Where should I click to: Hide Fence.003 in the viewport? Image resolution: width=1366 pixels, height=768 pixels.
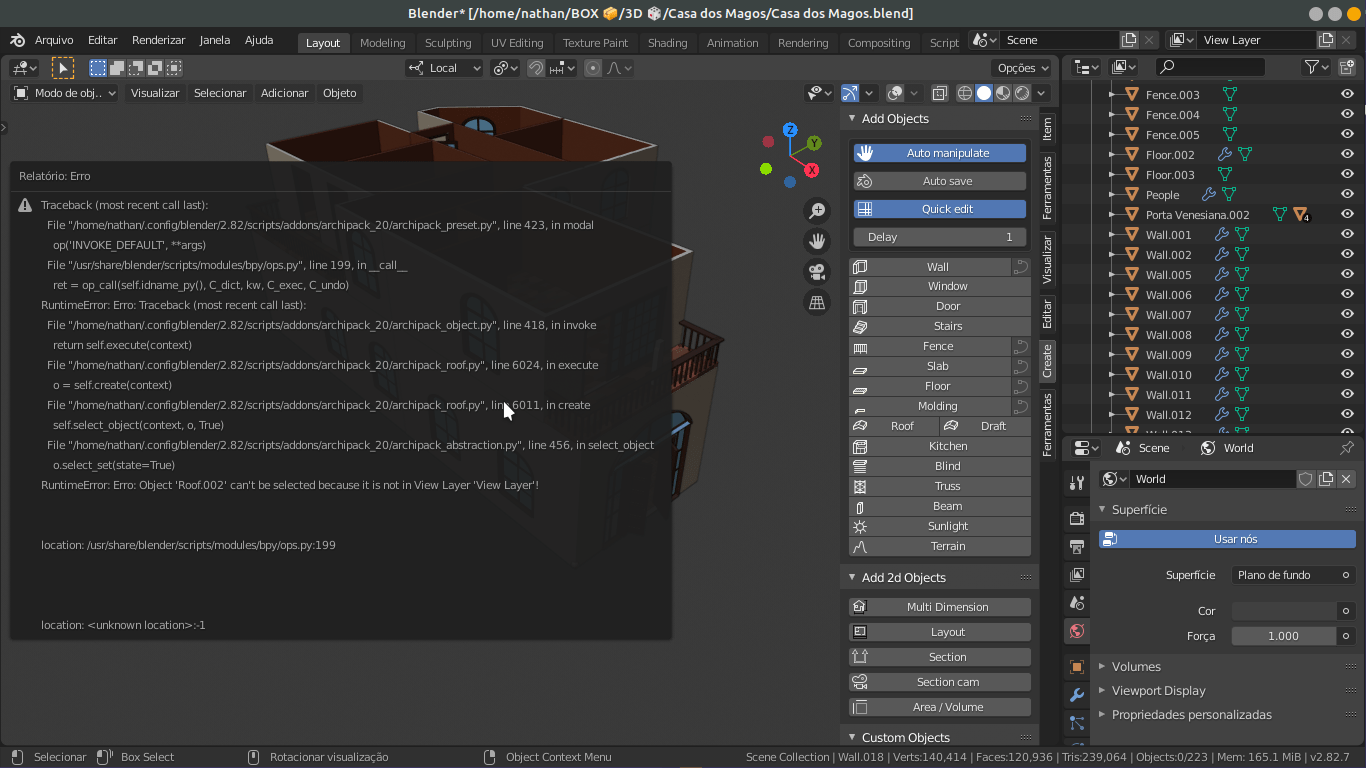click(x=1347, y=94)
